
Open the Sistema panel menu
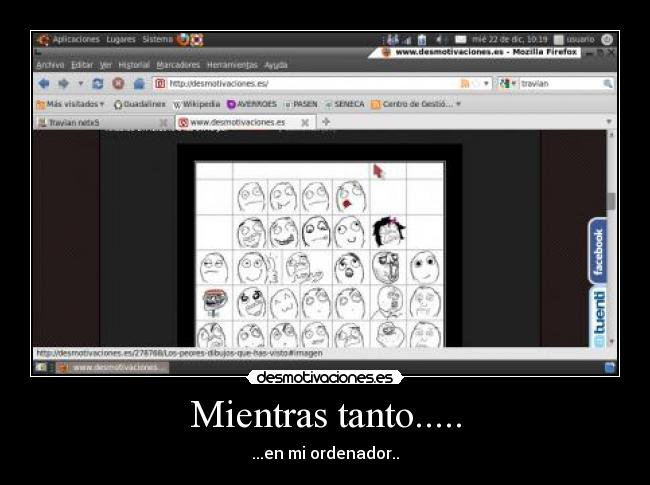coord(157,39)
